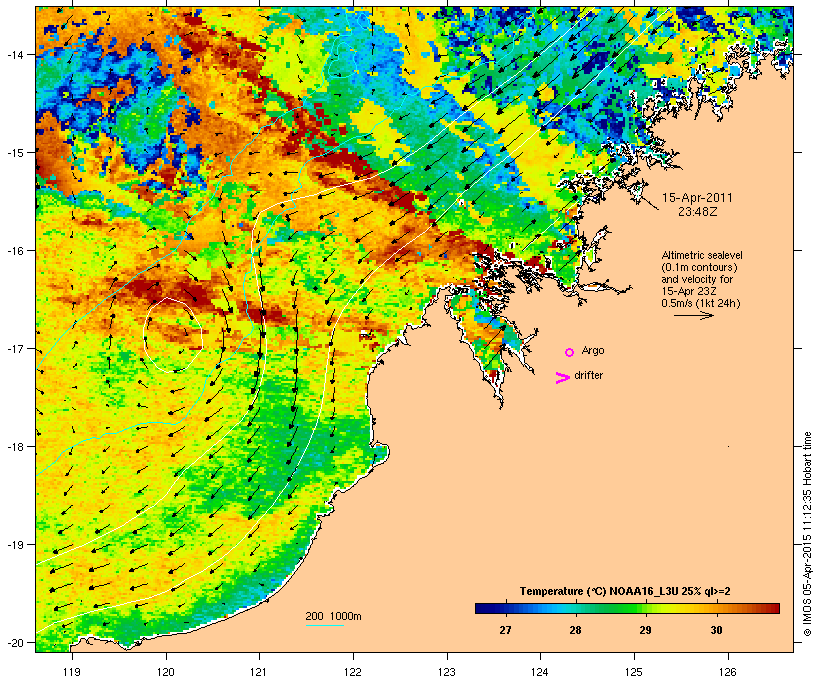Click the '-16' latitude axis label
820x680 pixels.
tap(14, 250)
